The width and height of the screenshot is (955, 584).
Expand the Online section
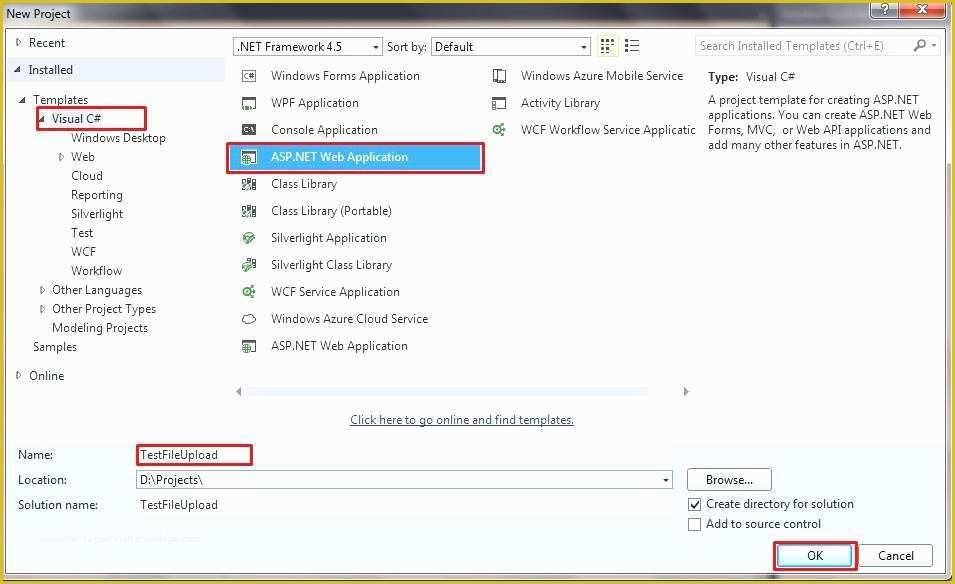click(18, 376)
